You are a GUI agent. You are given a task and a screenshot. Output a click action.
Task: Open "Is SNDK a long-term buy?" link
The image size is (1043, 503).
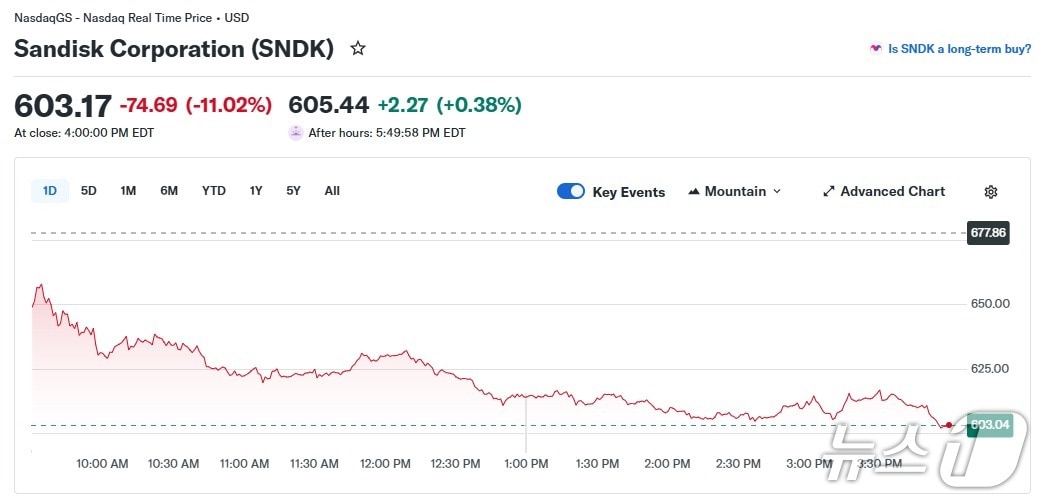959,48
